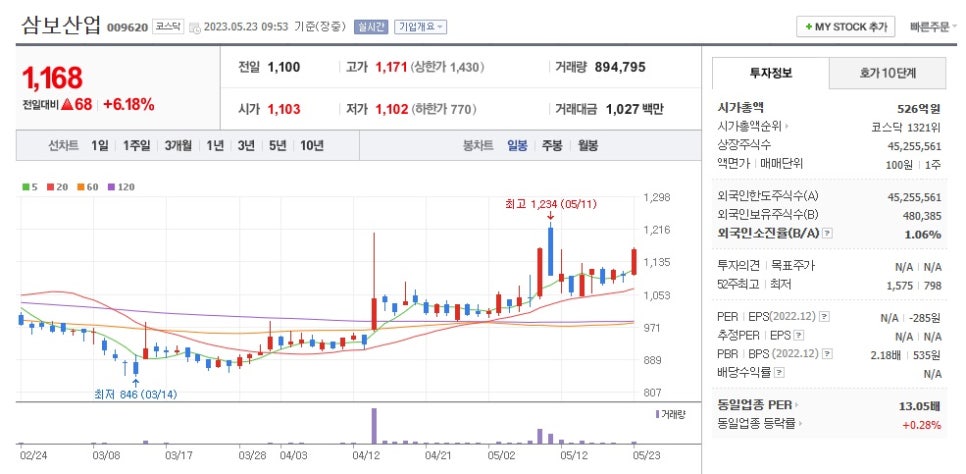Select the 10년 line chart period

pos(312,146)
